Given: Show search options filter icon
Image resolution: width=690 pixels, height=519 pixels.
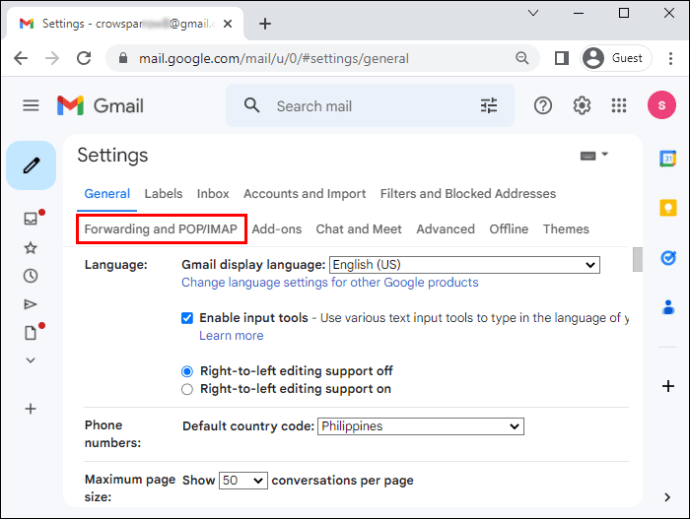Looking at the screenshot, I should [x=489, y=105].
